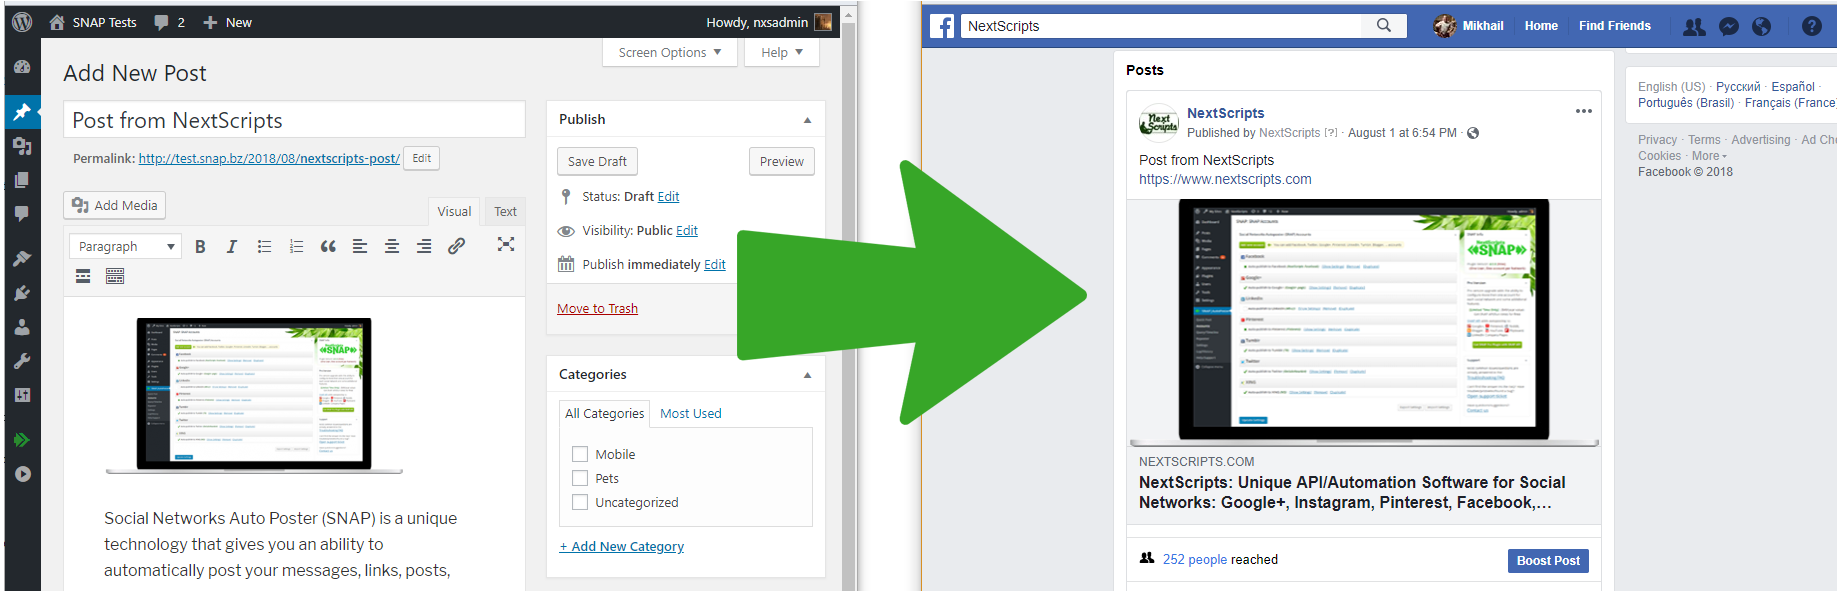The width and height of the screenshot is (1842, 595).
Task: Click Add Media button
Action: 115,205
